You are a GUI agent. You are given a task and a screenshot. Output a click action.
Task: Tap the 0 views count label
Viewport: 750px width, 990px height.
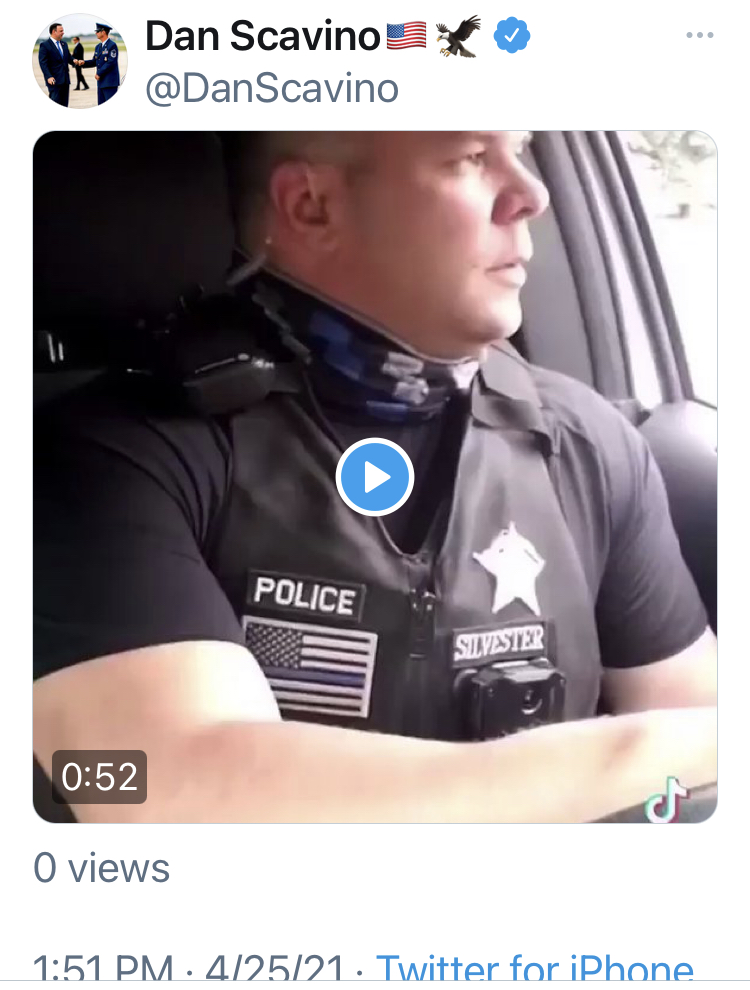point(102,868)
